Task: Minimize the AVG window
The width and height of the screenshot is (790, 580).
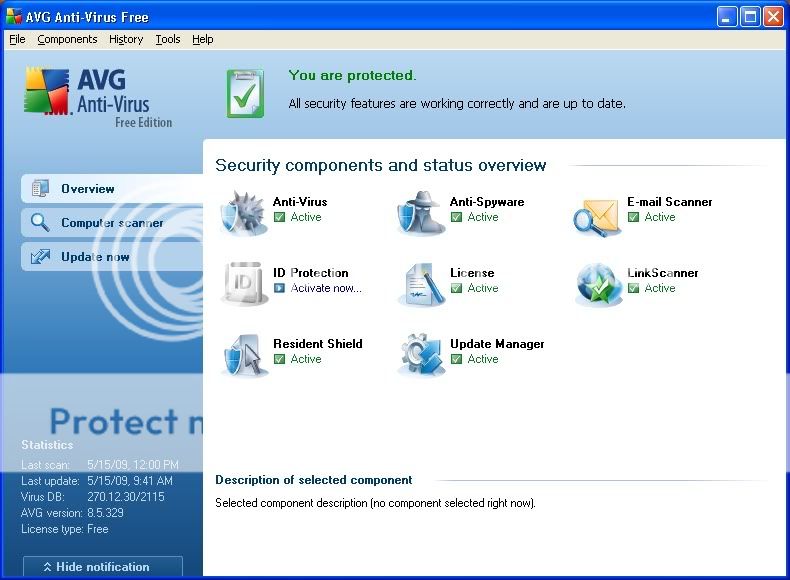Action: point(727,17)
